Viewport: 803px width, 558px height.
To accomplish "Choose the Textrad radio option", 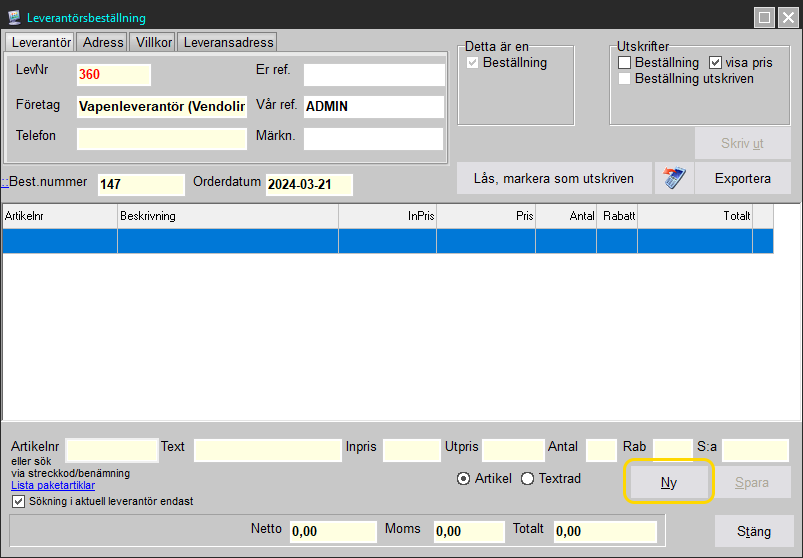I will [x=528, y=479].
